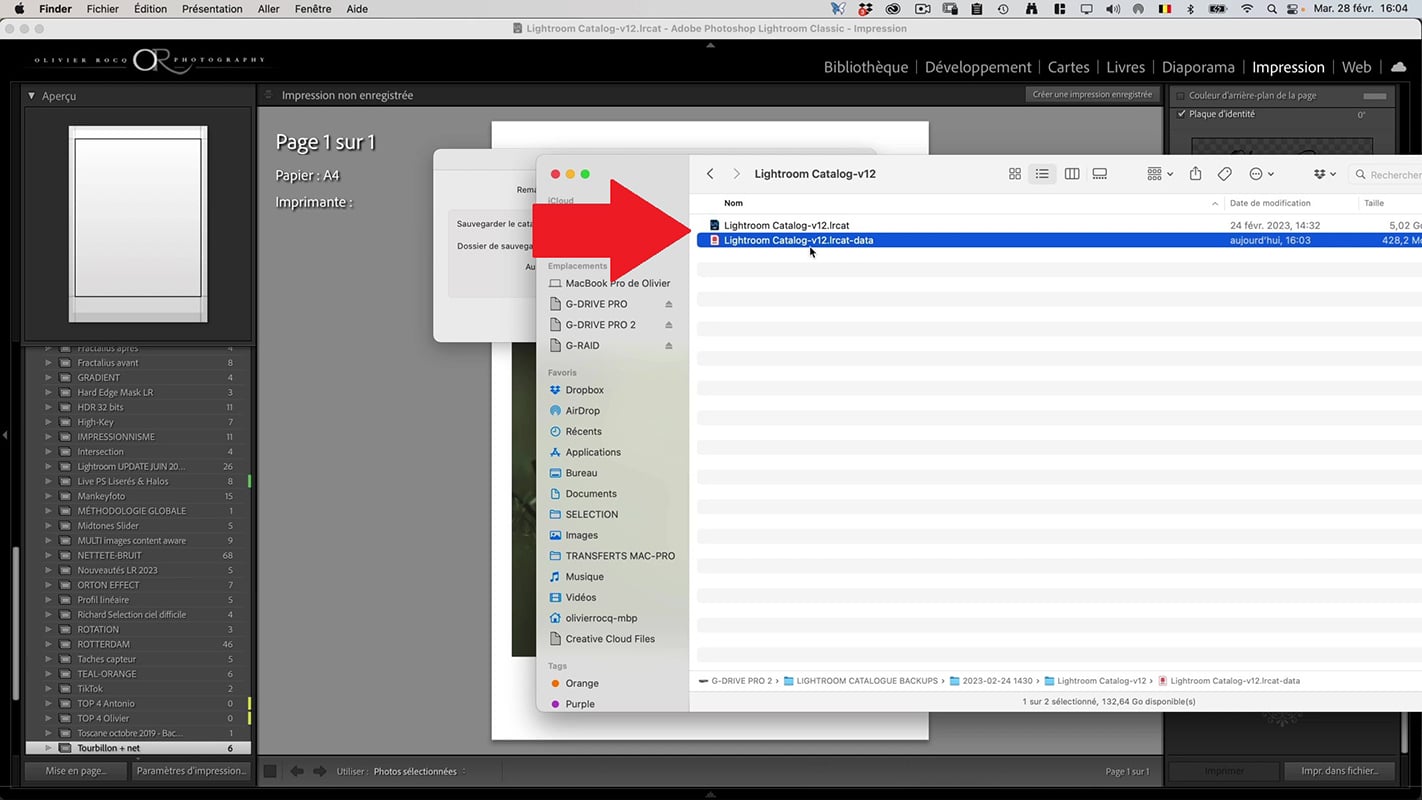Open Utiliser Photos sélectionnées dropdown
1422x800 pixels.
point(420,772)
